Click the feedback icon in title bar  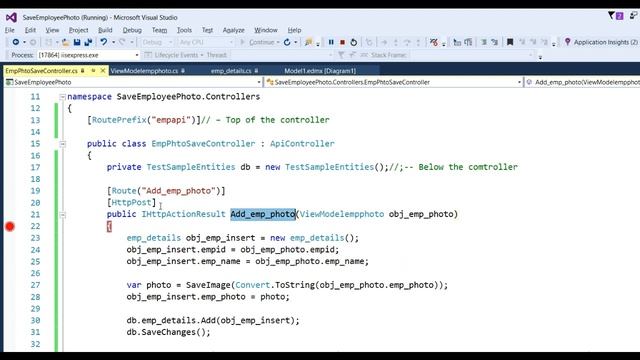tap(633, 16)
